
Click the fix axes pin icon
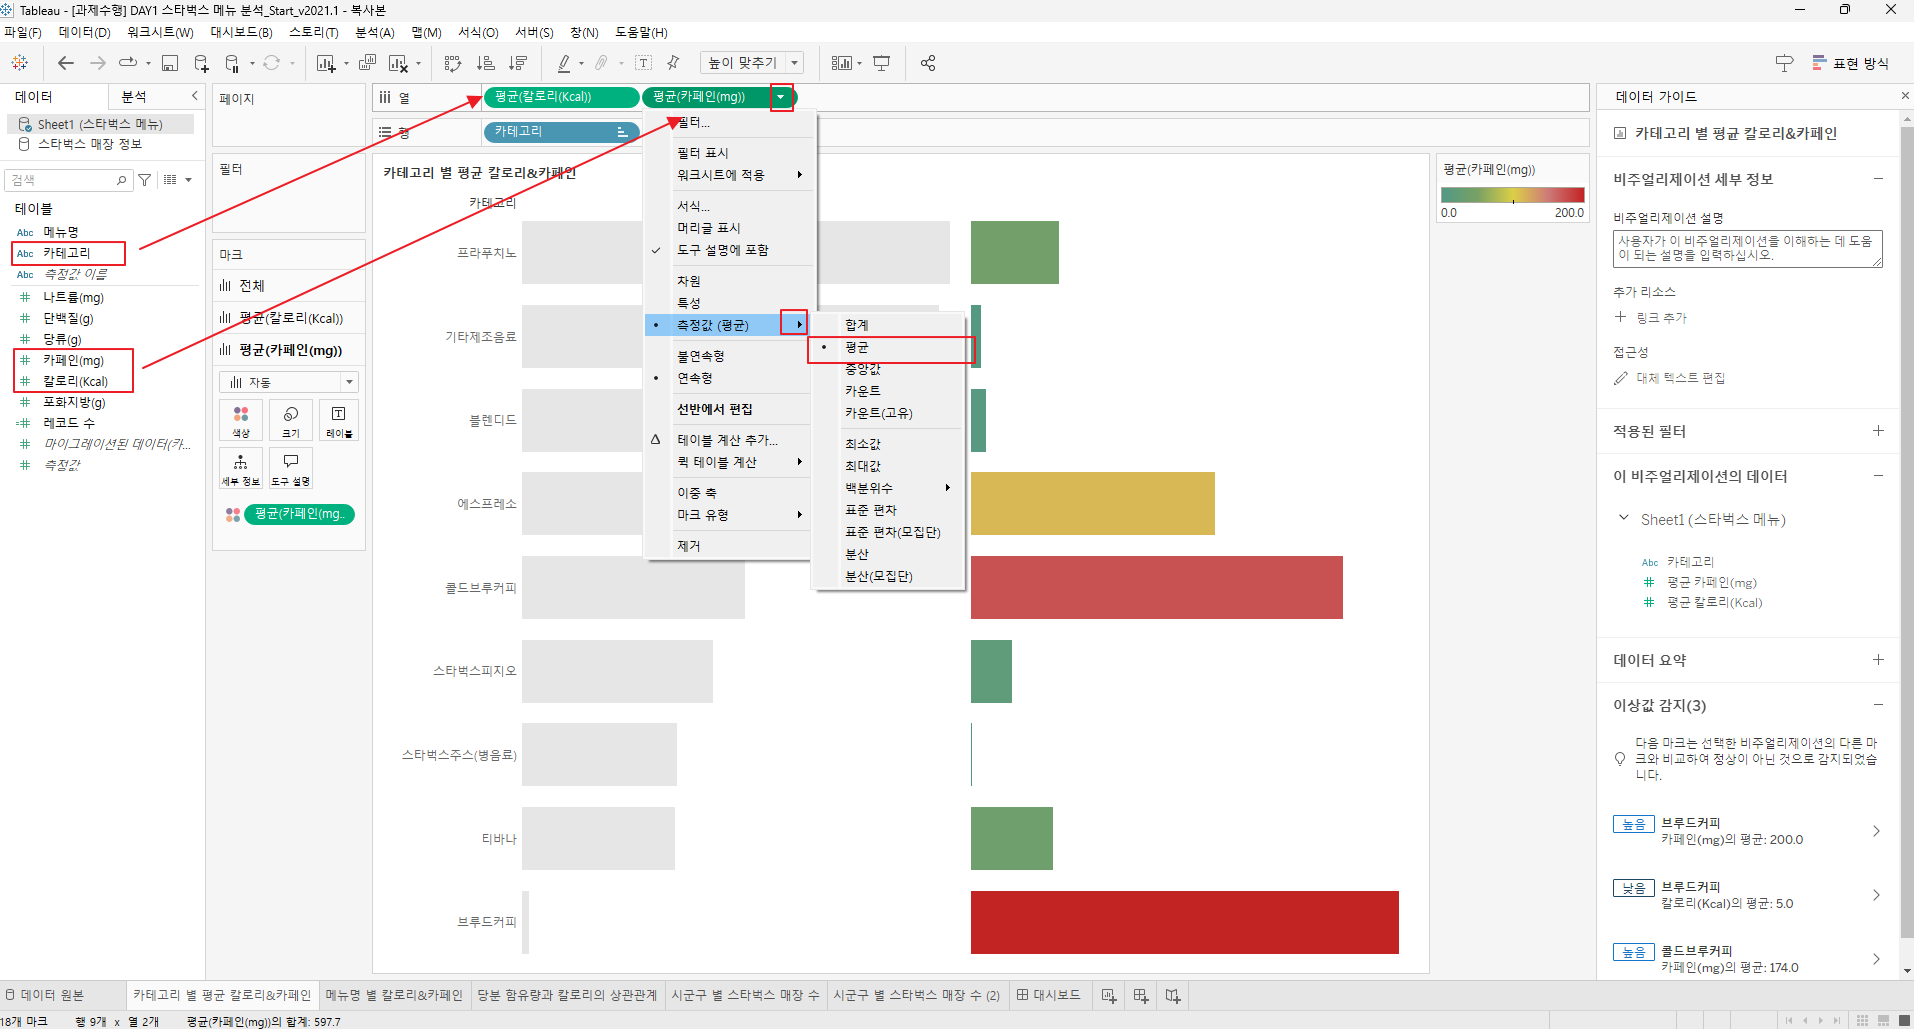point(674,63)
